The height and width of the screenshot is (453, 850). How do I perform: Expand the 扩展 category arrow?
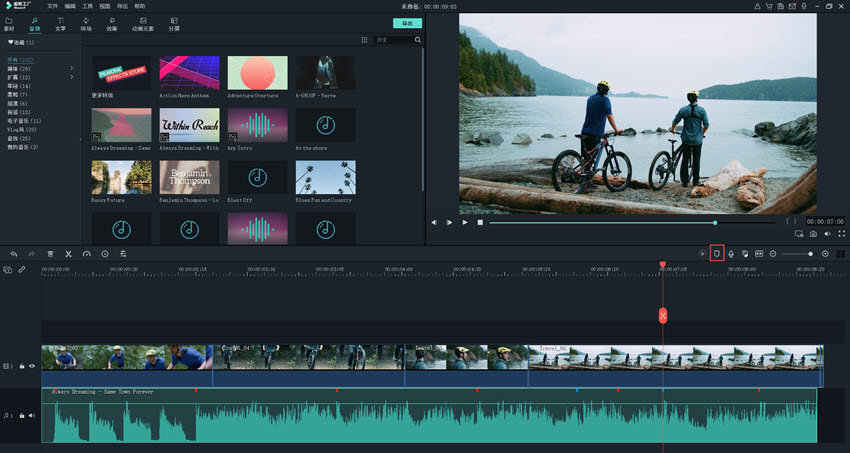click(x=71, y=77)
